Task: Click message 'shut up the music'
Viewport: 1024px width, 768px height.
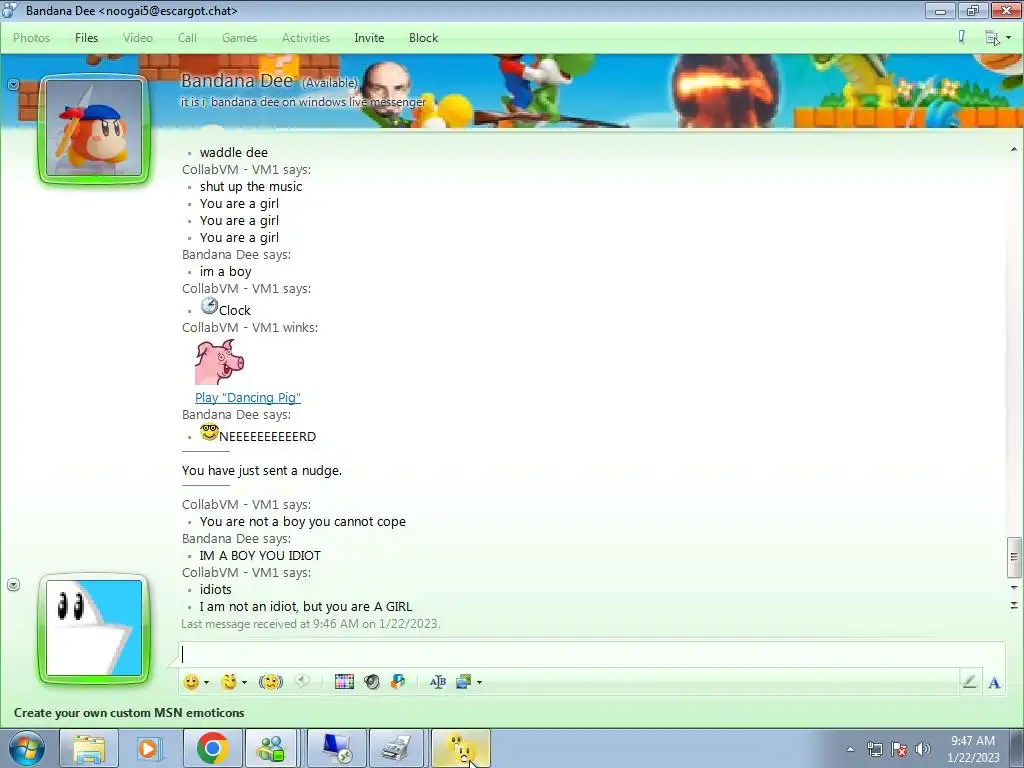Action: 251,187
